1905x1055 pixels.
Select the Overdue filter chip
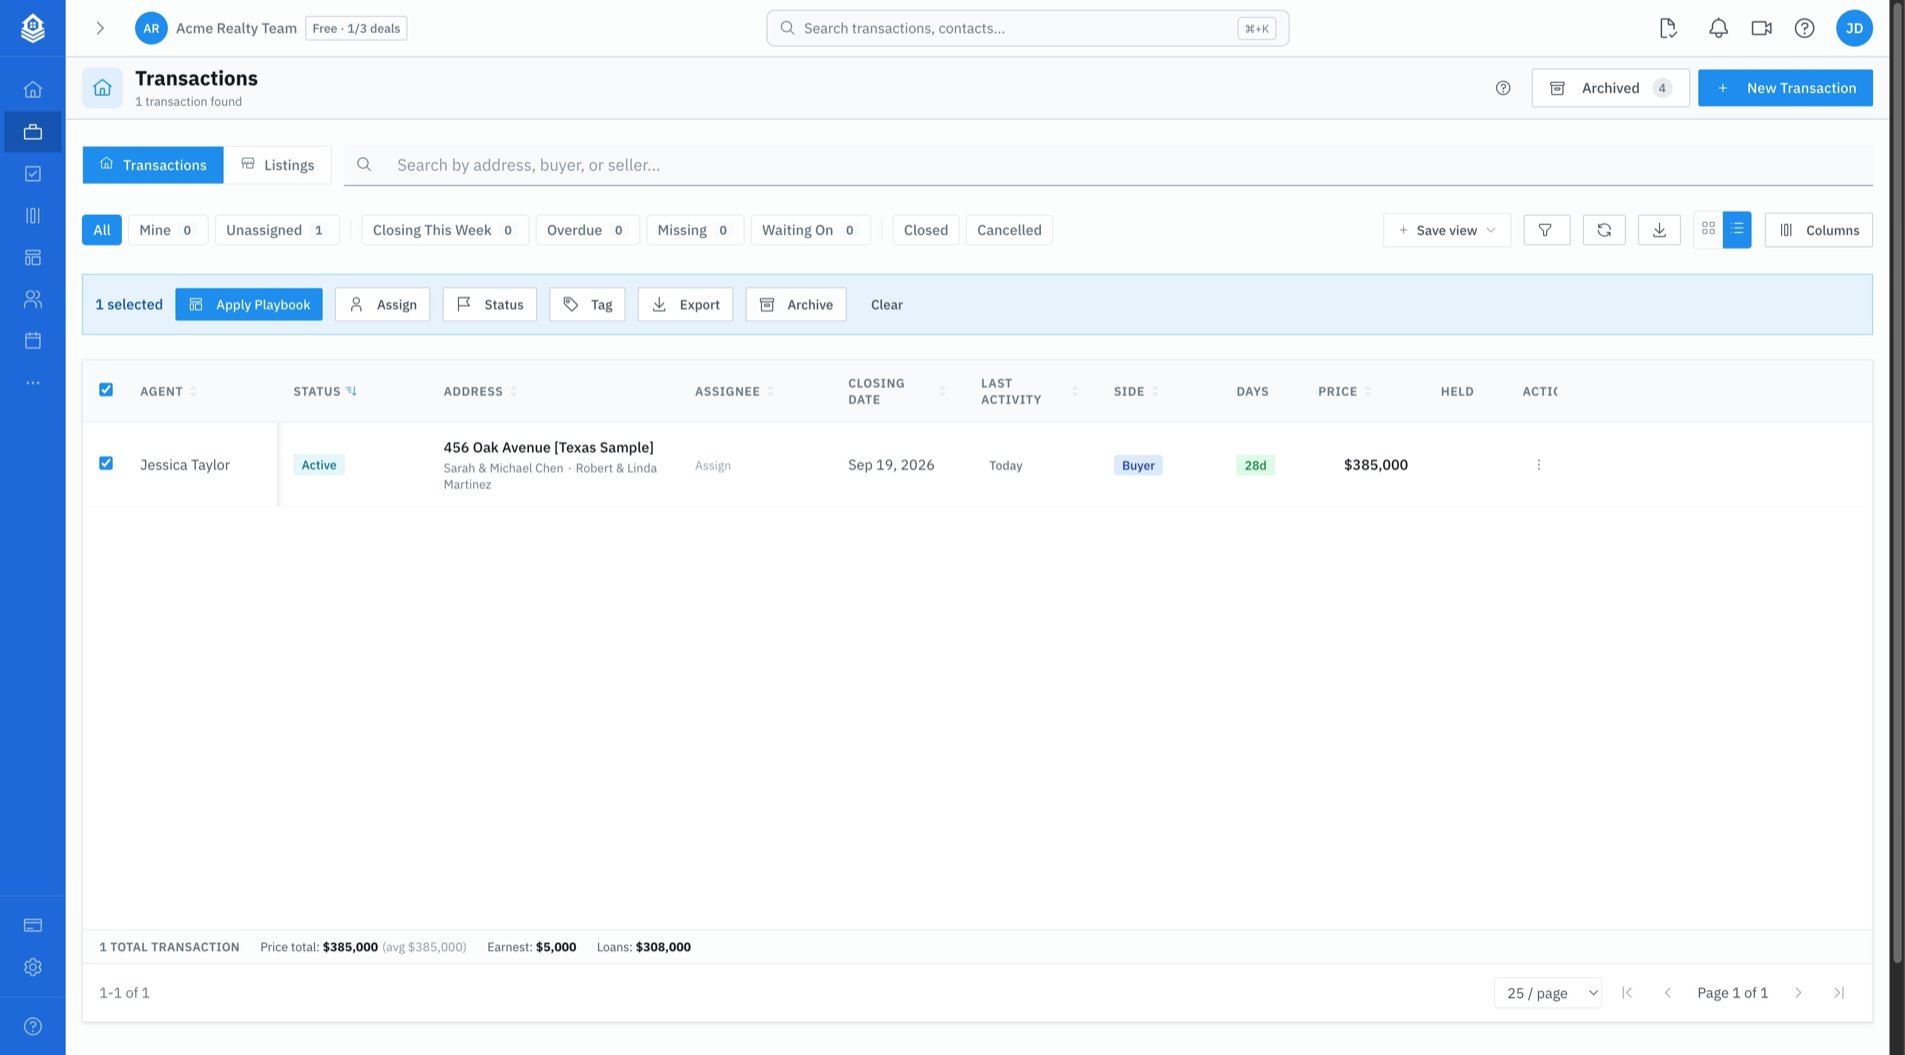[587, 230]
